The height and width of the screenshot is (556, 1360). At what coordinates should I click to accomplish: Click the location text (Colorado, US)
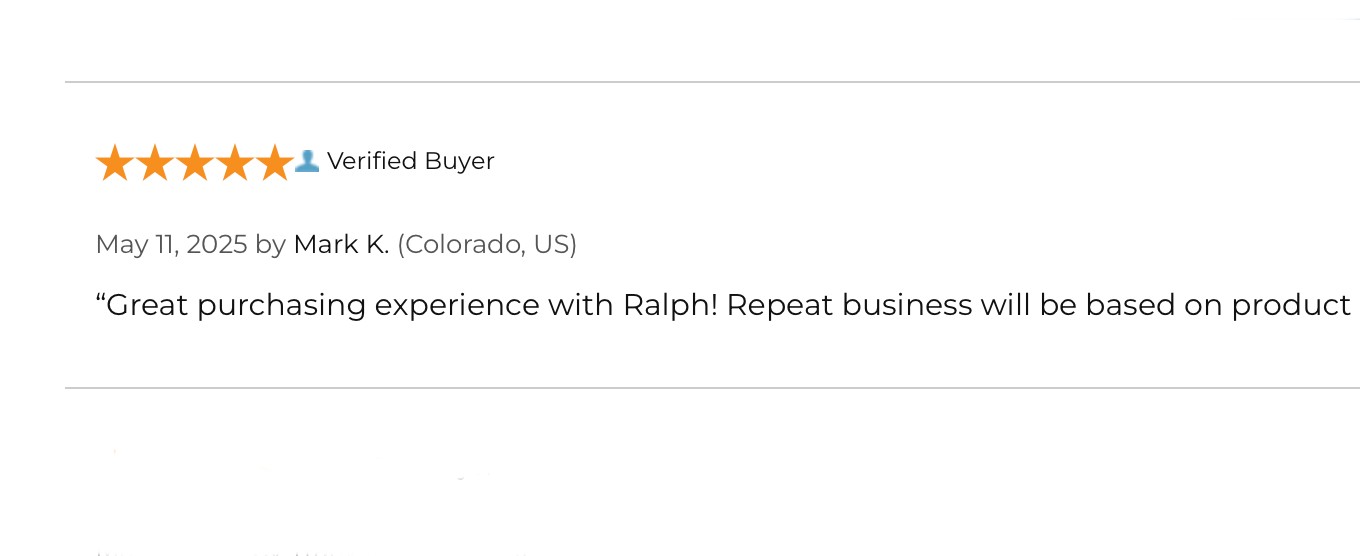(487, 245)
